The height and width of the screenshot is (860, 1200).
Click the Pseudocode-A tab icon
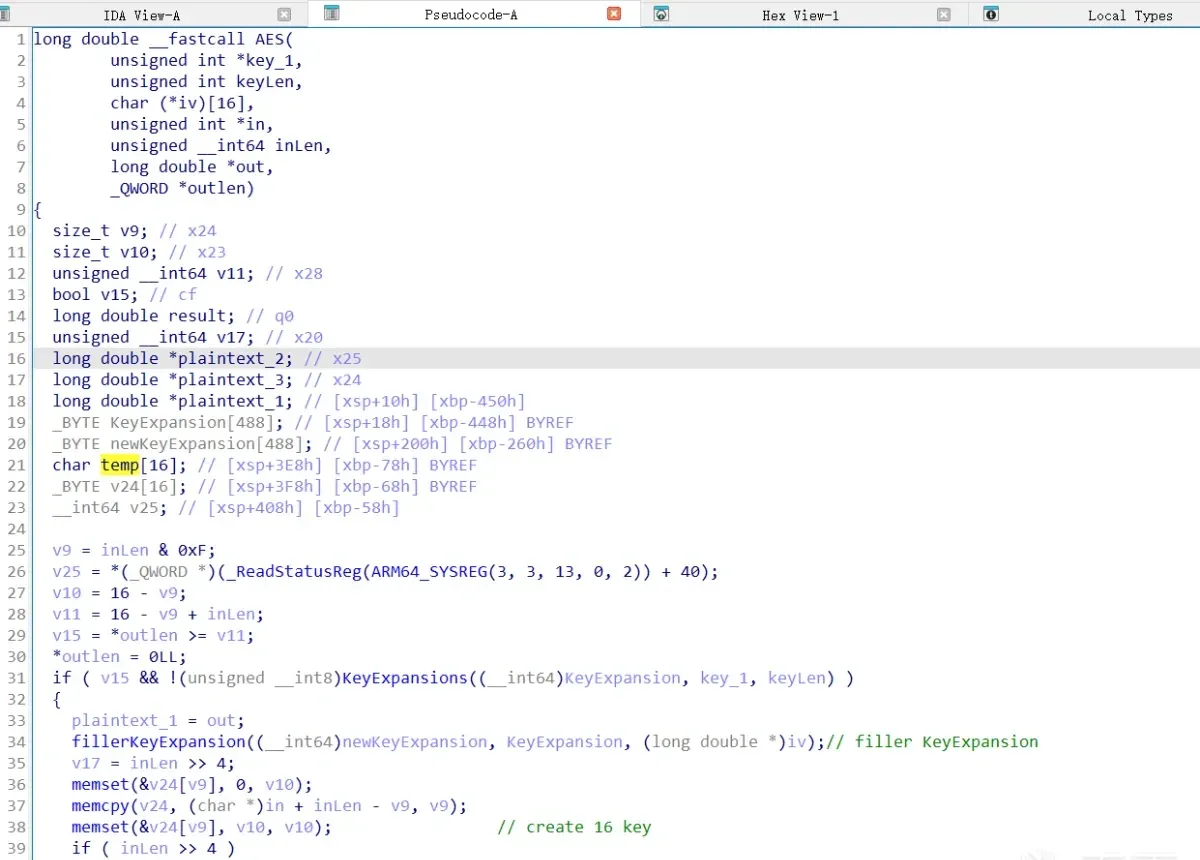332,14
